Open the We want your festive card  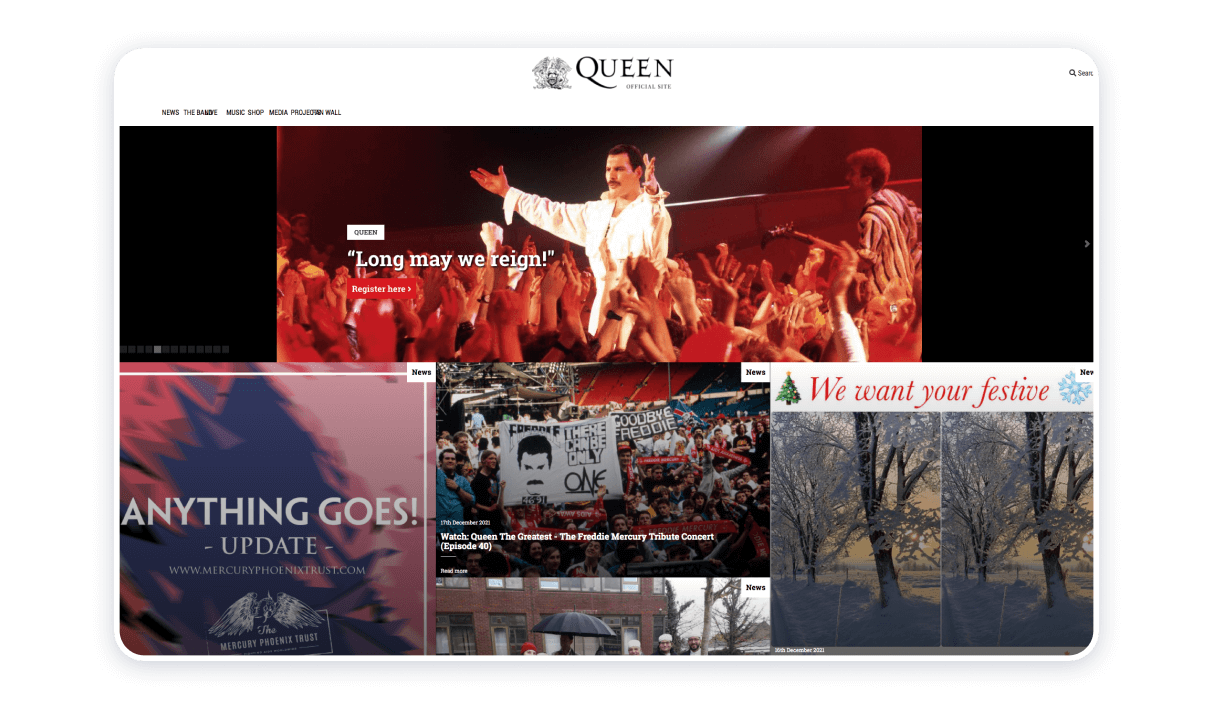click(x=932, y=508)
